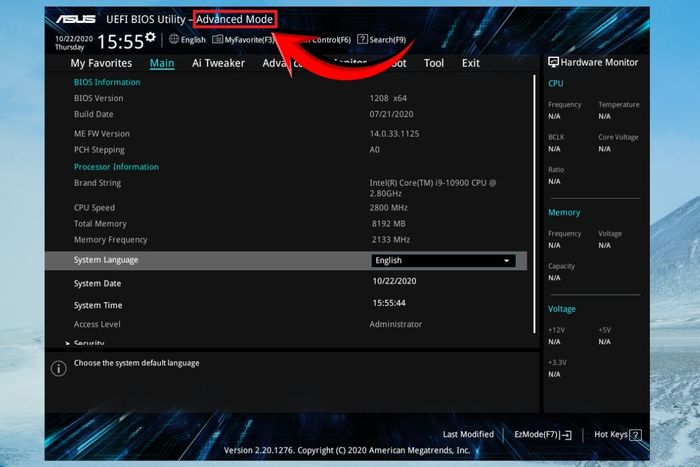Click the CPU Temperature label
The image size is (700, 467).
point(619,104)
